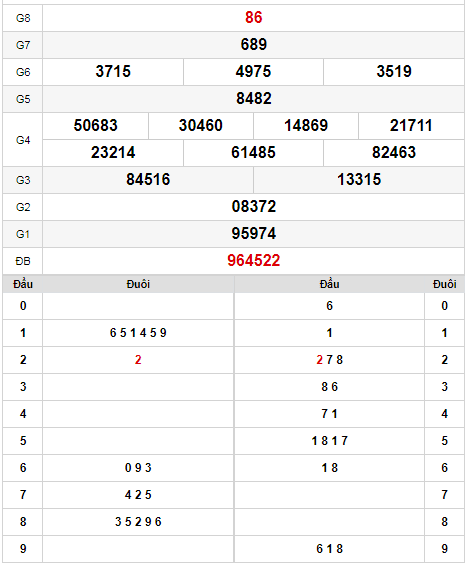Select the G8 prize number 86
Viewport: 468px width, 564px height.
254,18
